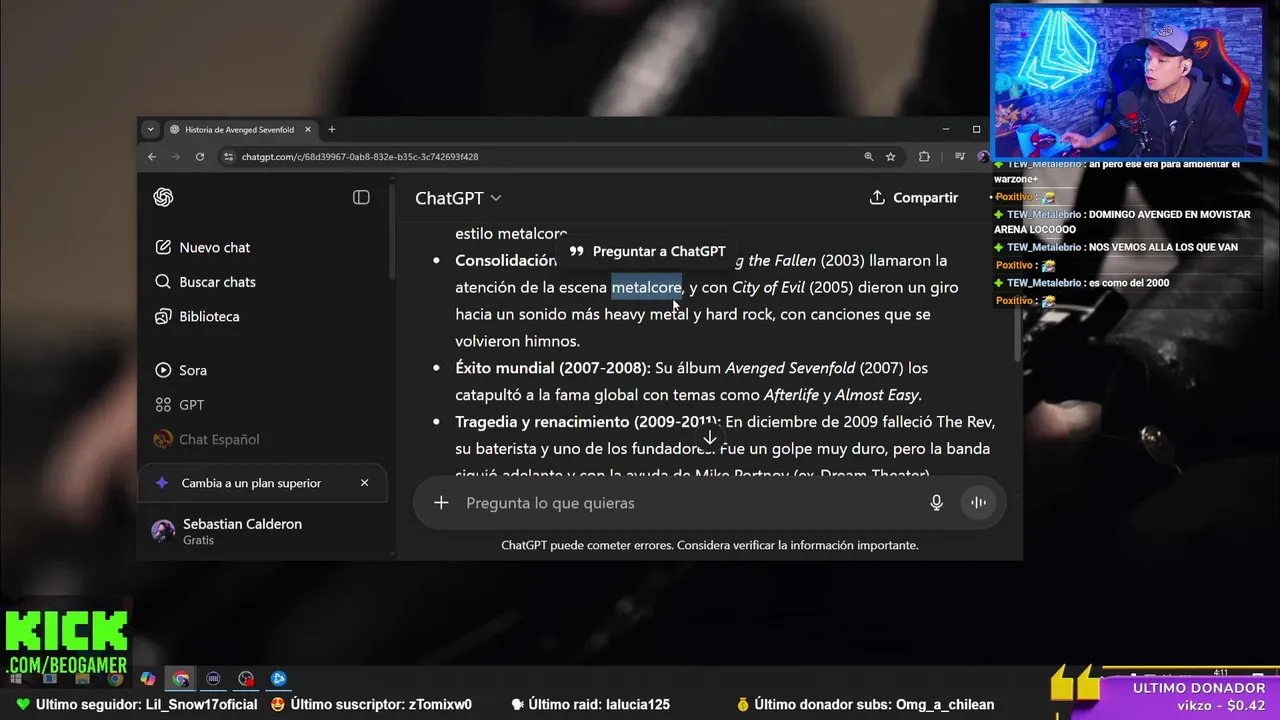Go forward in the browser
1280x720 pixels.
click(x=176, y=157)
